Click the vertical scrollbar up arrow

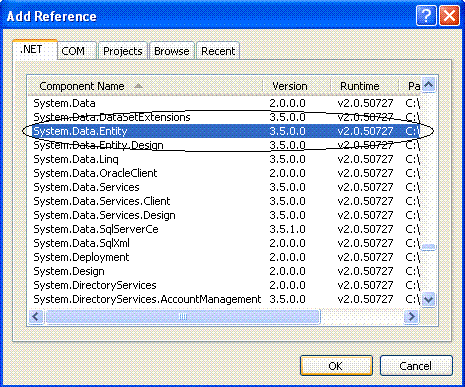[428, 84]
